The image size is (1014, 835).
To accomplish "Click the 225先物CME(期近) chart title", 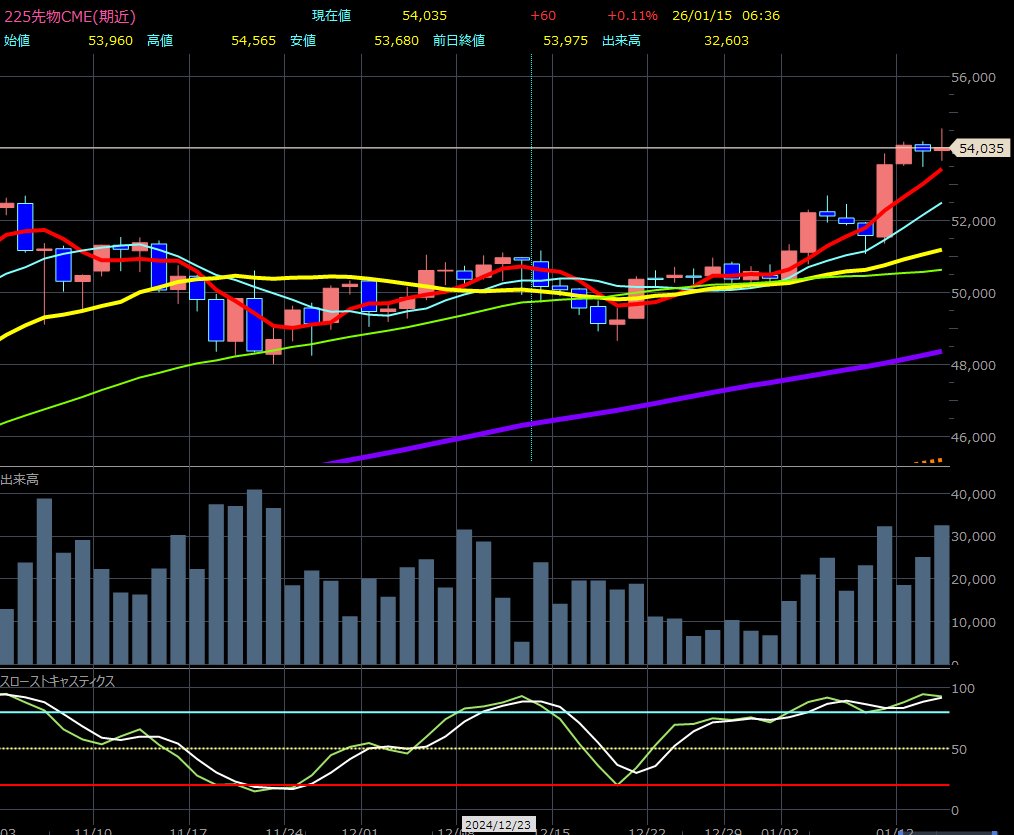I will [70, 16].
